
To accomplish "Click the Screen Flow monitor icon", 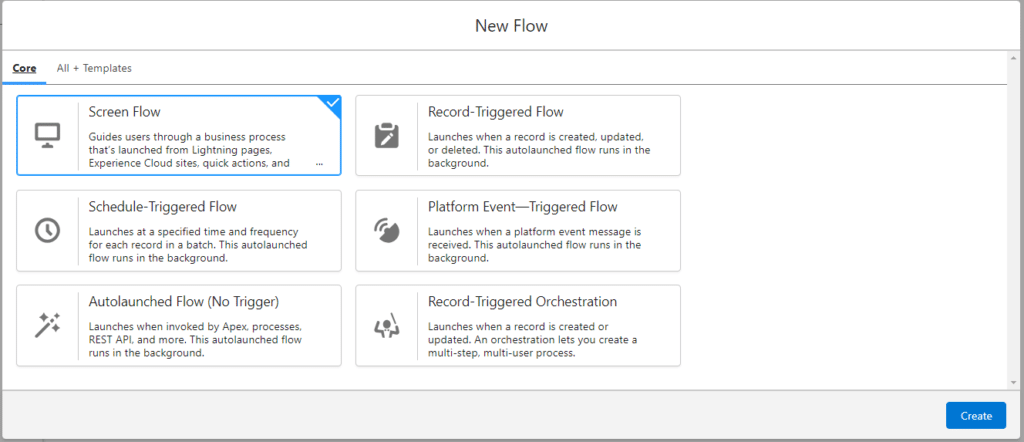I will 47,135.
